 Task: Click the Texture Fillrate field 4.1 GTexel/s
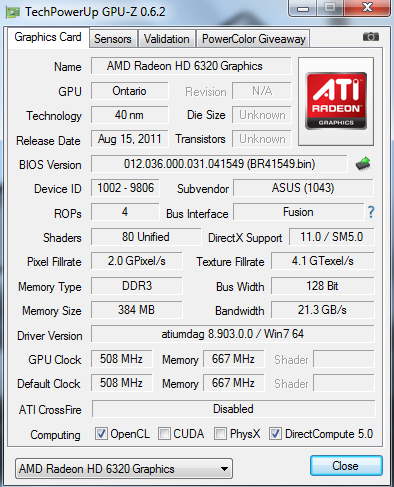(323, 261)
